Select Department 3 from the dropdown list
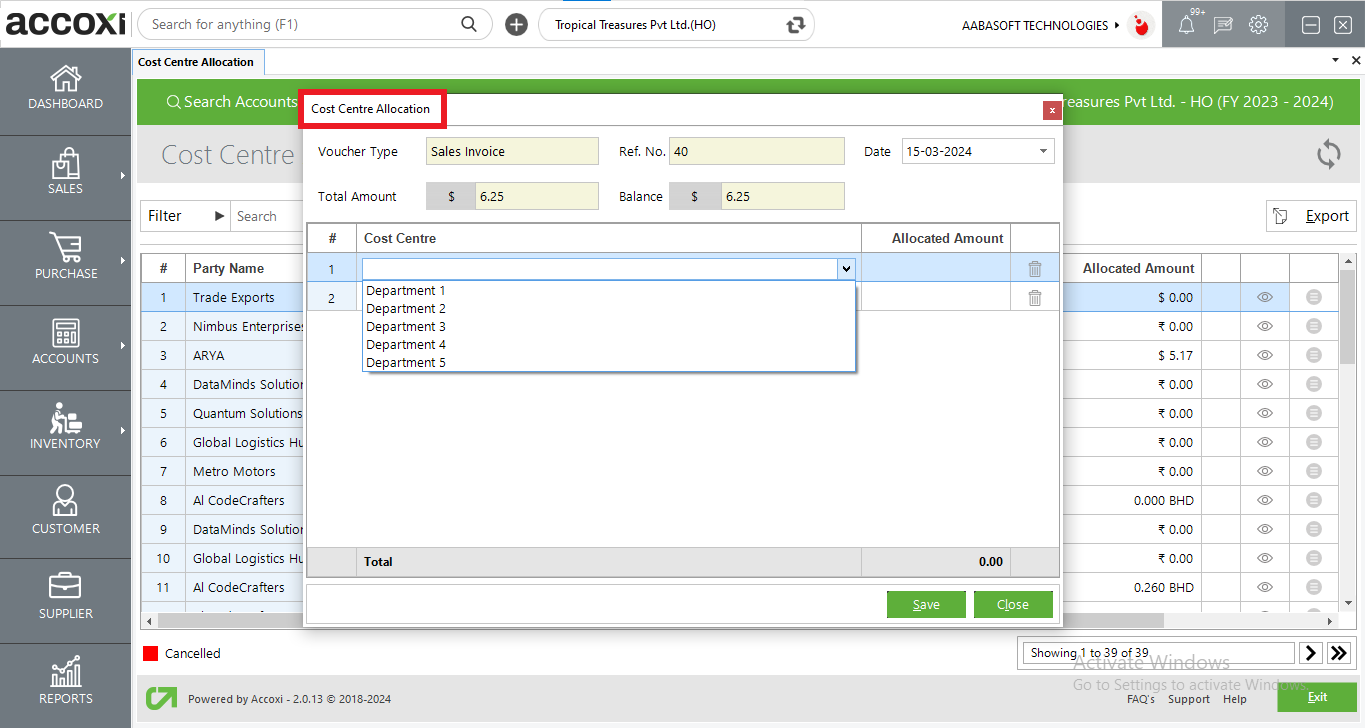The height and width of the screenshot is (728, 1365). 406,326
